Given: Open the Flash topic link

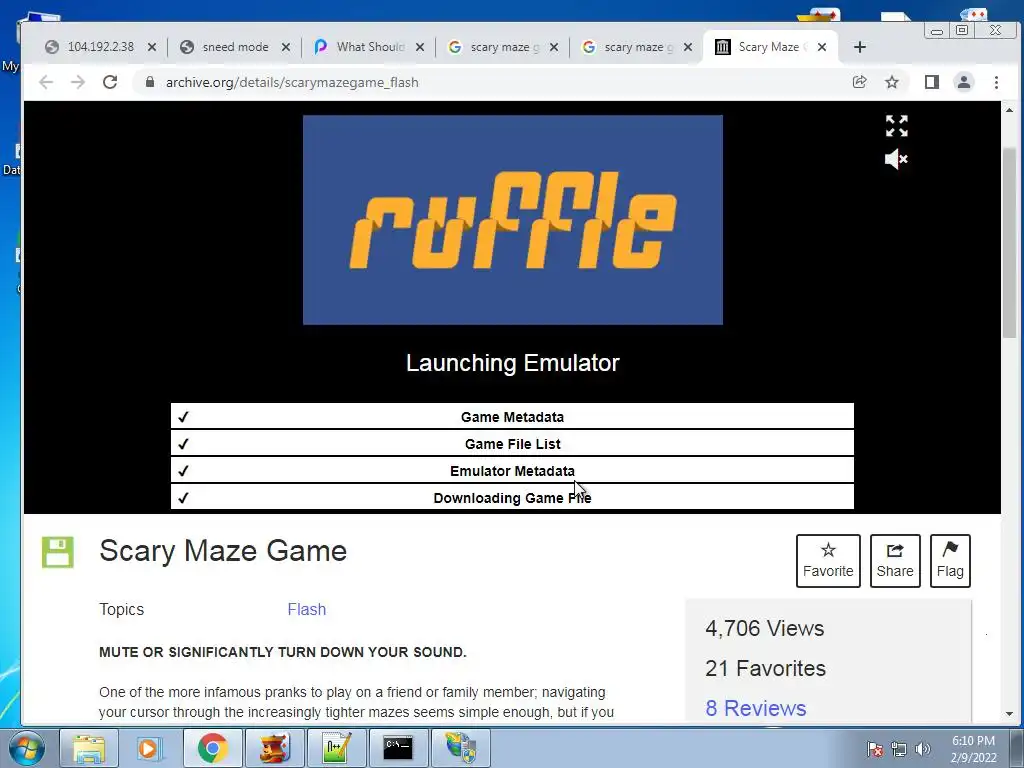Looking at the screenshot, I should click(x=306, y=609).
